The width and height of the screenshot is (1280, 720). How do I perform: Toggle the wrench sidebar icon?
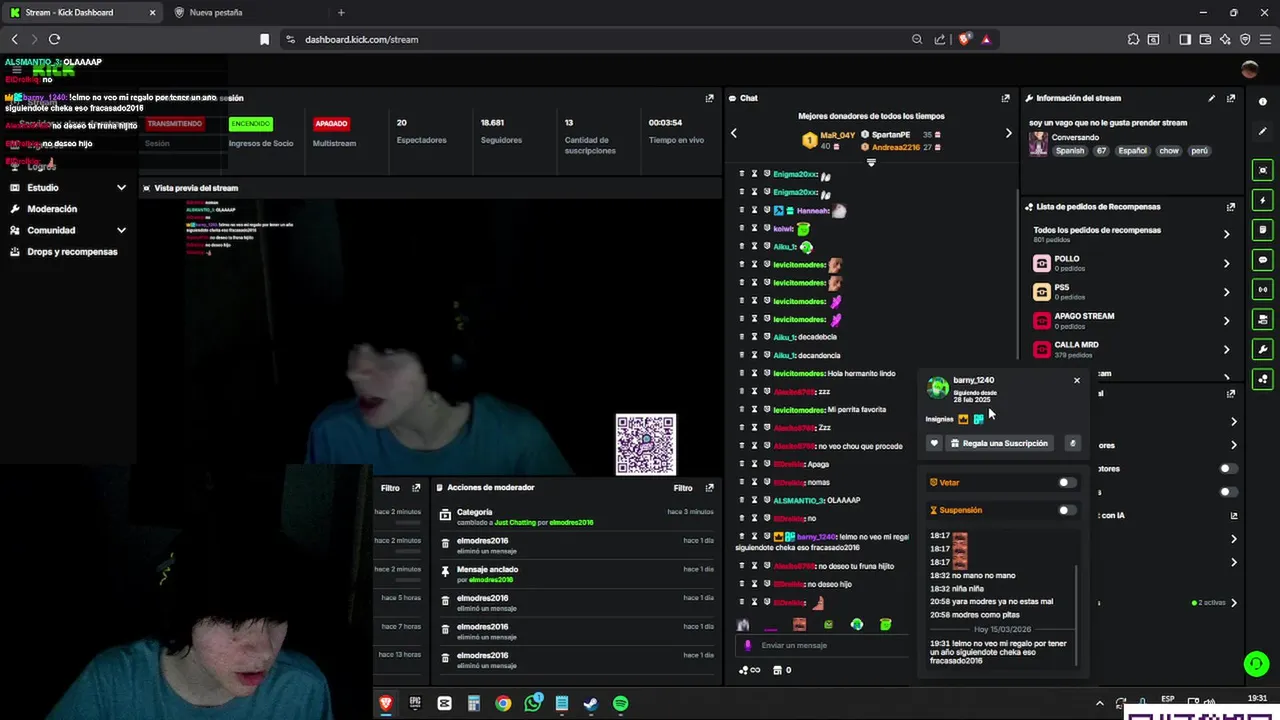click(1263, 349)
